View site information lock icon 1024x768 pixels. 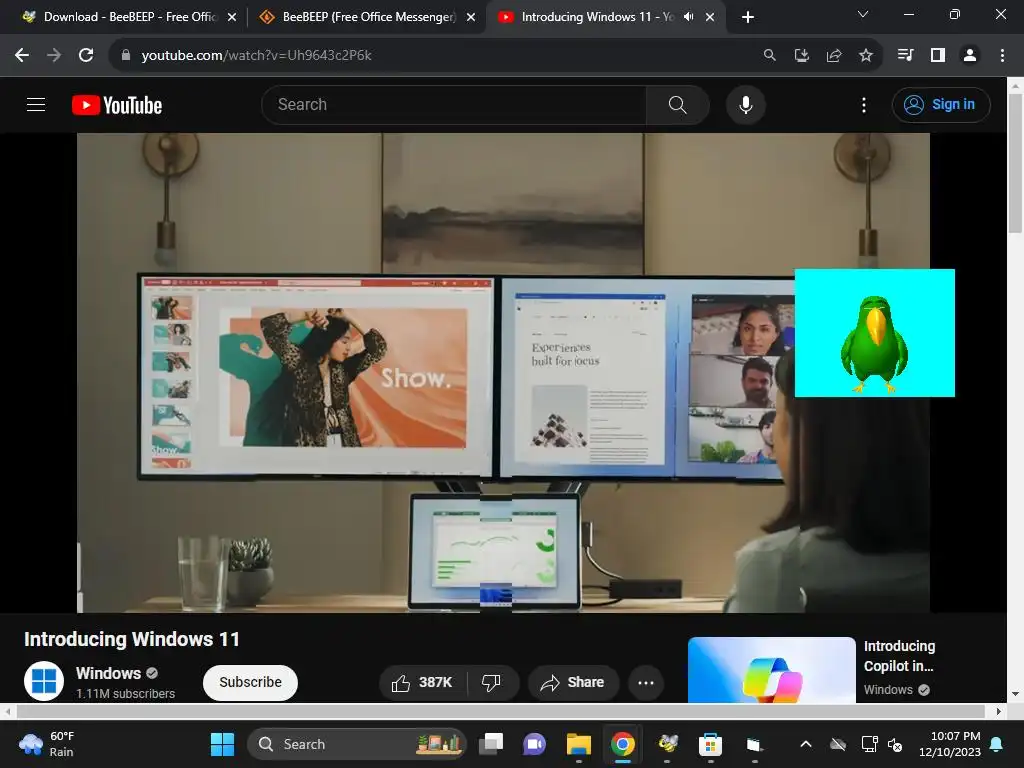pos(125,55)
